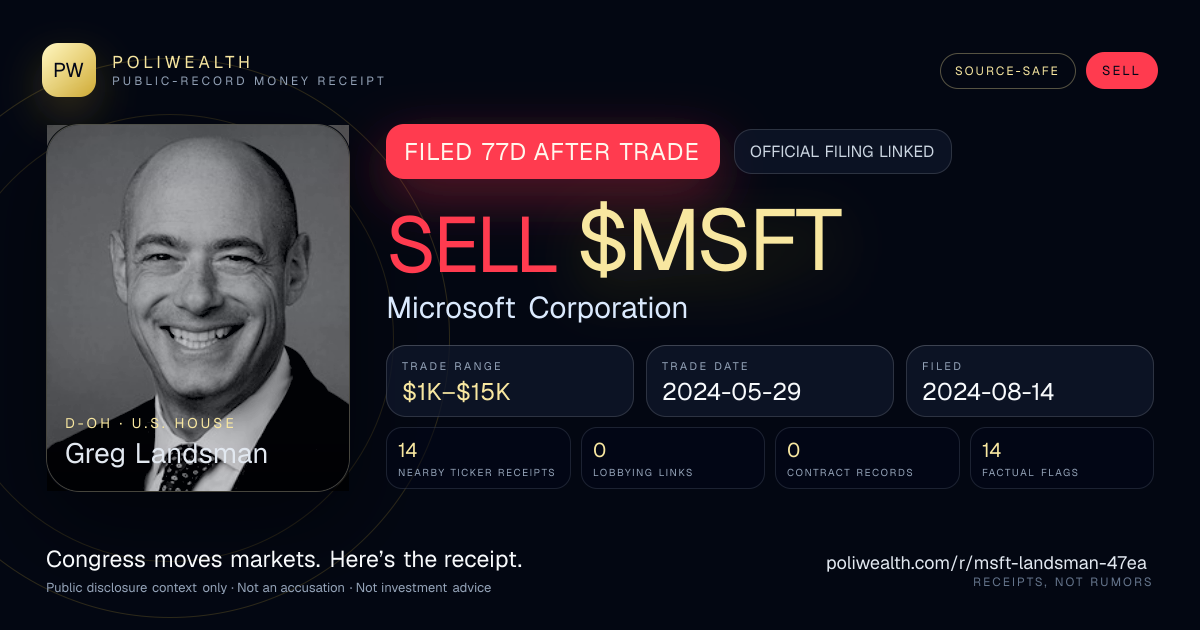The height and width of the screenshot is (630, 1200).
Task: Click the D-OH U.S. House label
Action: pos(150,424)
